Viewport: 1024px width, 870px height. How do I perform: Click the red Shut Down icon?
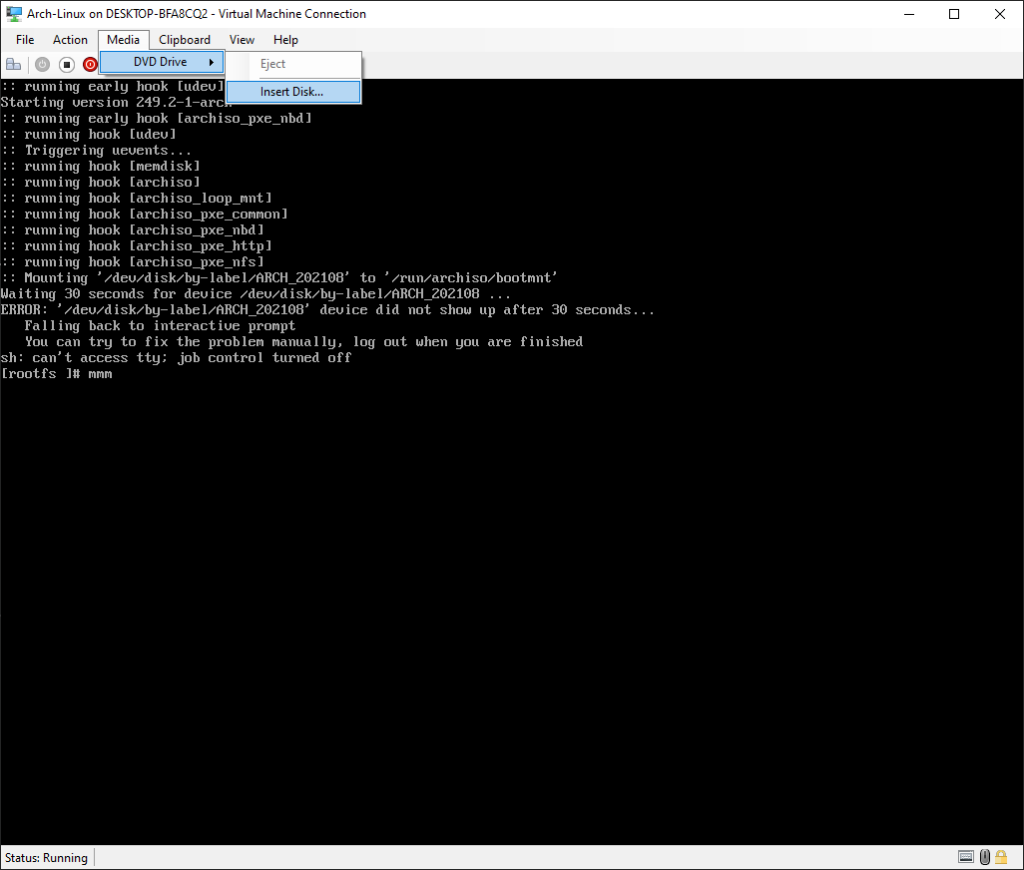point(90,64)
